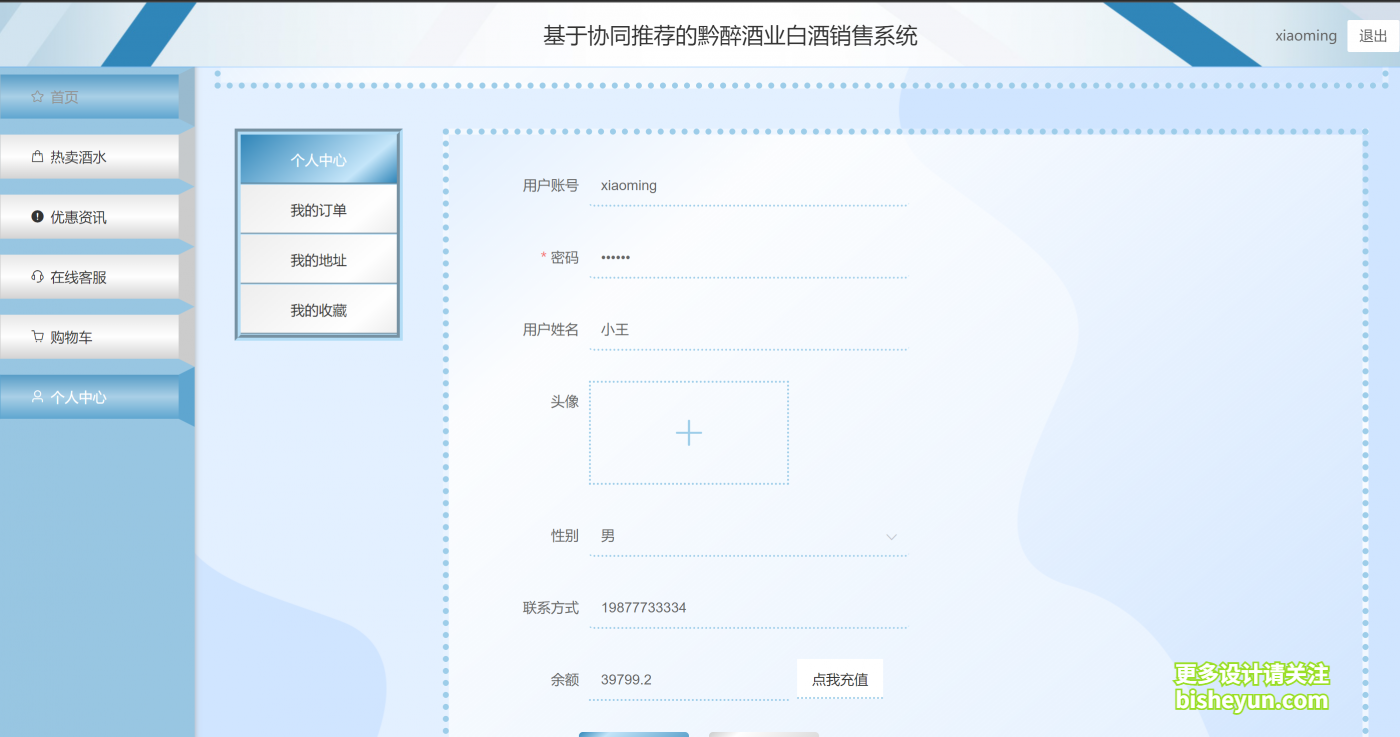Focus the 用户姓名 field containing 小王
Viewport: 1400px width, 737px height.
point(748,330)
